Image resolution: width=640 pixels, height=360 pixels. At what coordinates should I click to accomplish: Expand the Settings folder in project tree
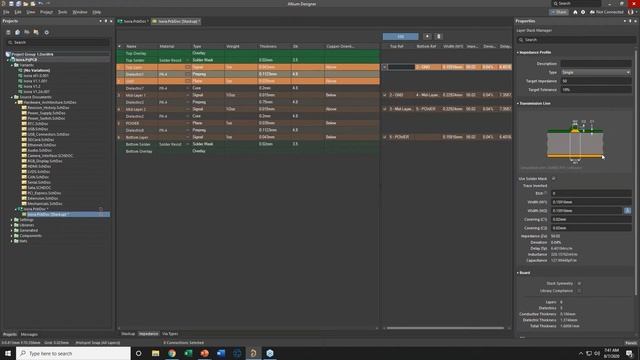(x=11, y=220)
